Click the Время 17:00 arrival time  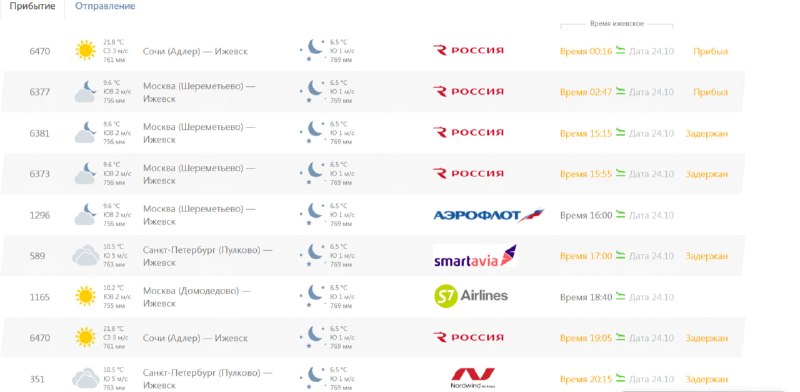[586, 256]
